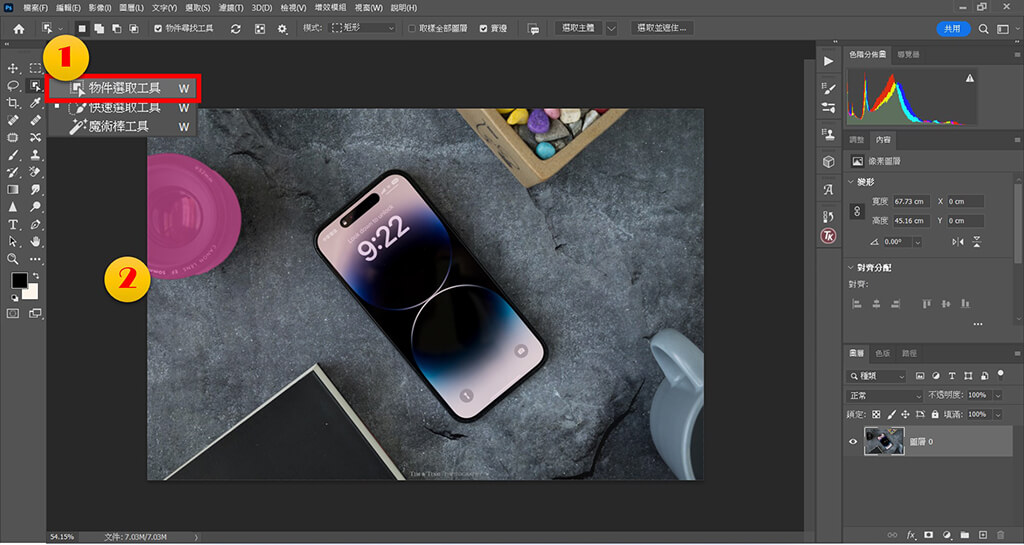Hide 圖層 0 with eye icon
Screen dimensions: 1024x545
pyautogui.click(x=852, y=441)
